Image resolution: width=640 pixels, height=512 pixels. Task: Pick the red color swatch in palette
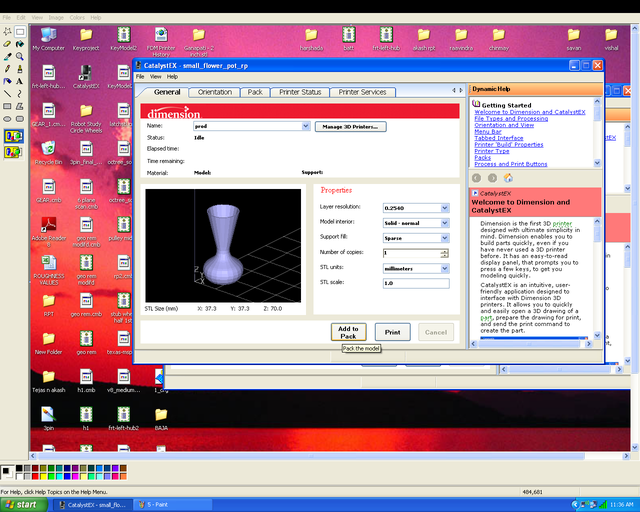(x=35, y=476)
